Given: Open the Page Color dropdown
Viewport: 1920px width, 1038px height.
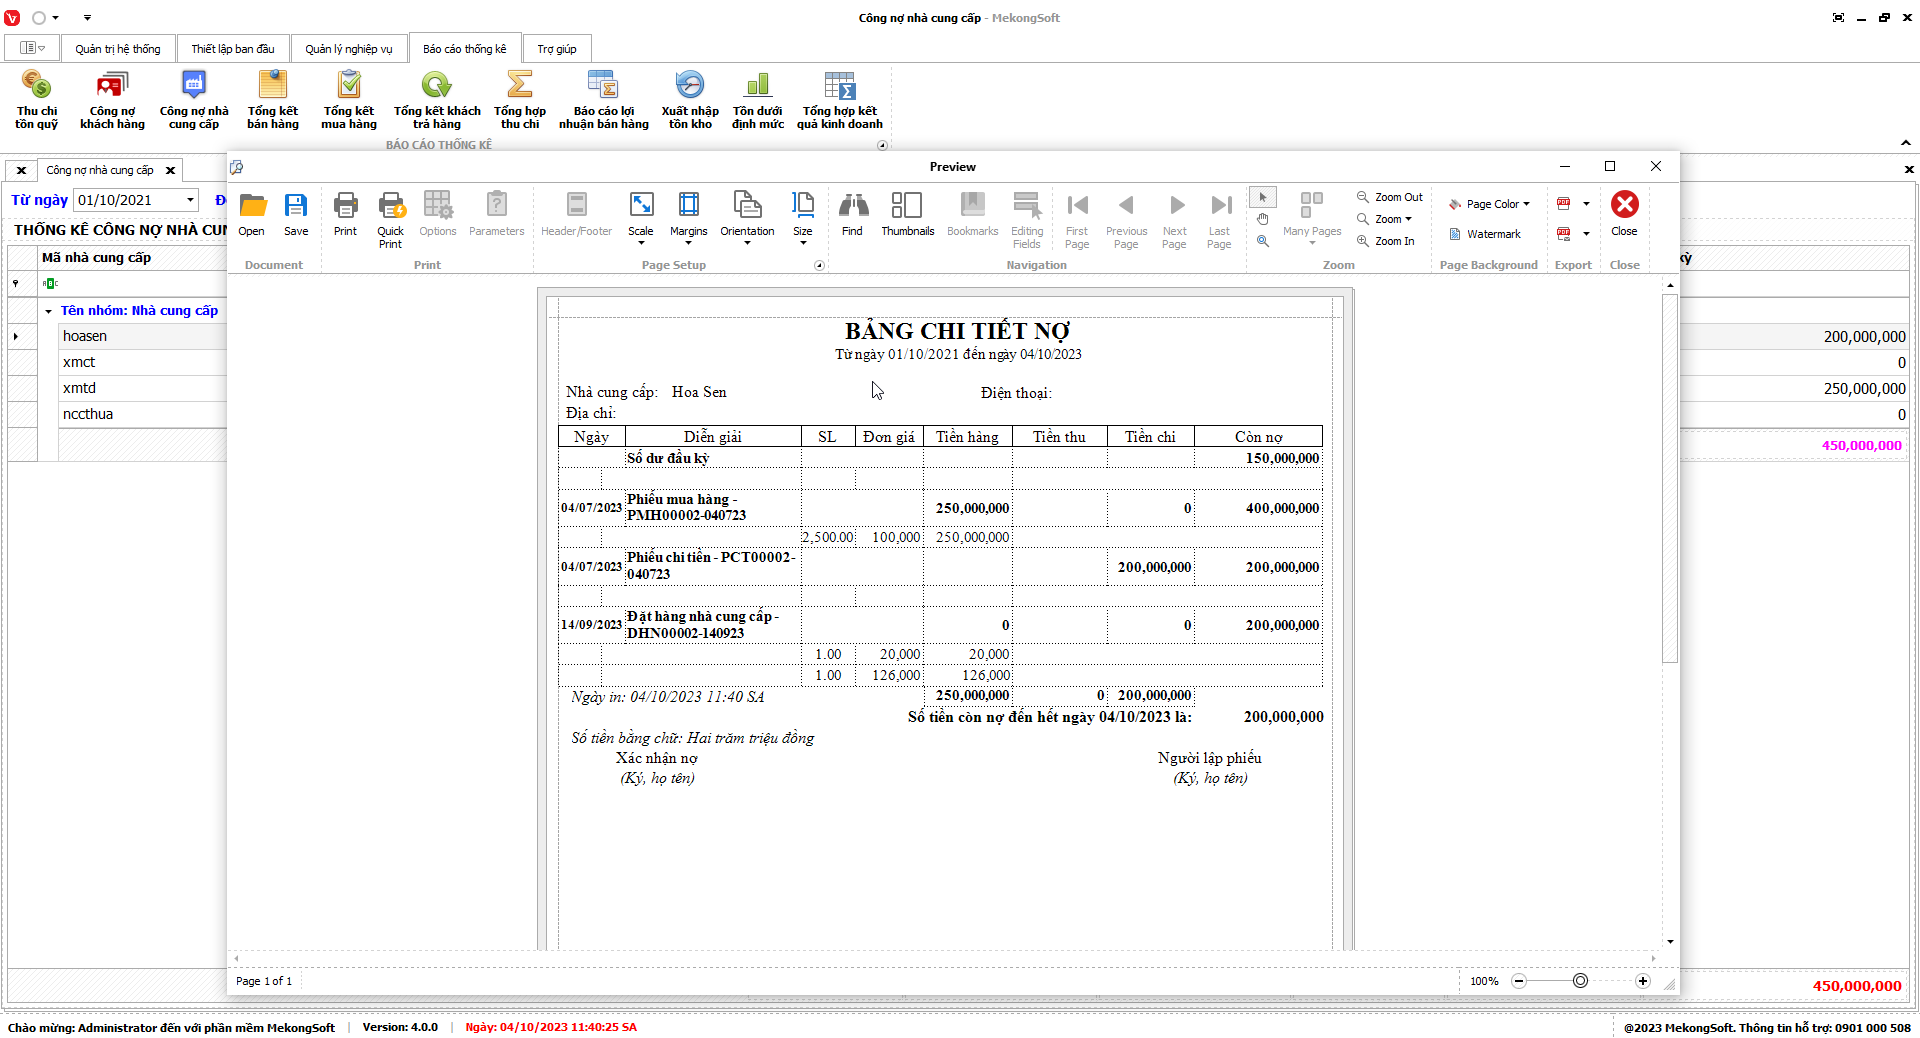Looking at the screenshot, I should click(1489, 204).
